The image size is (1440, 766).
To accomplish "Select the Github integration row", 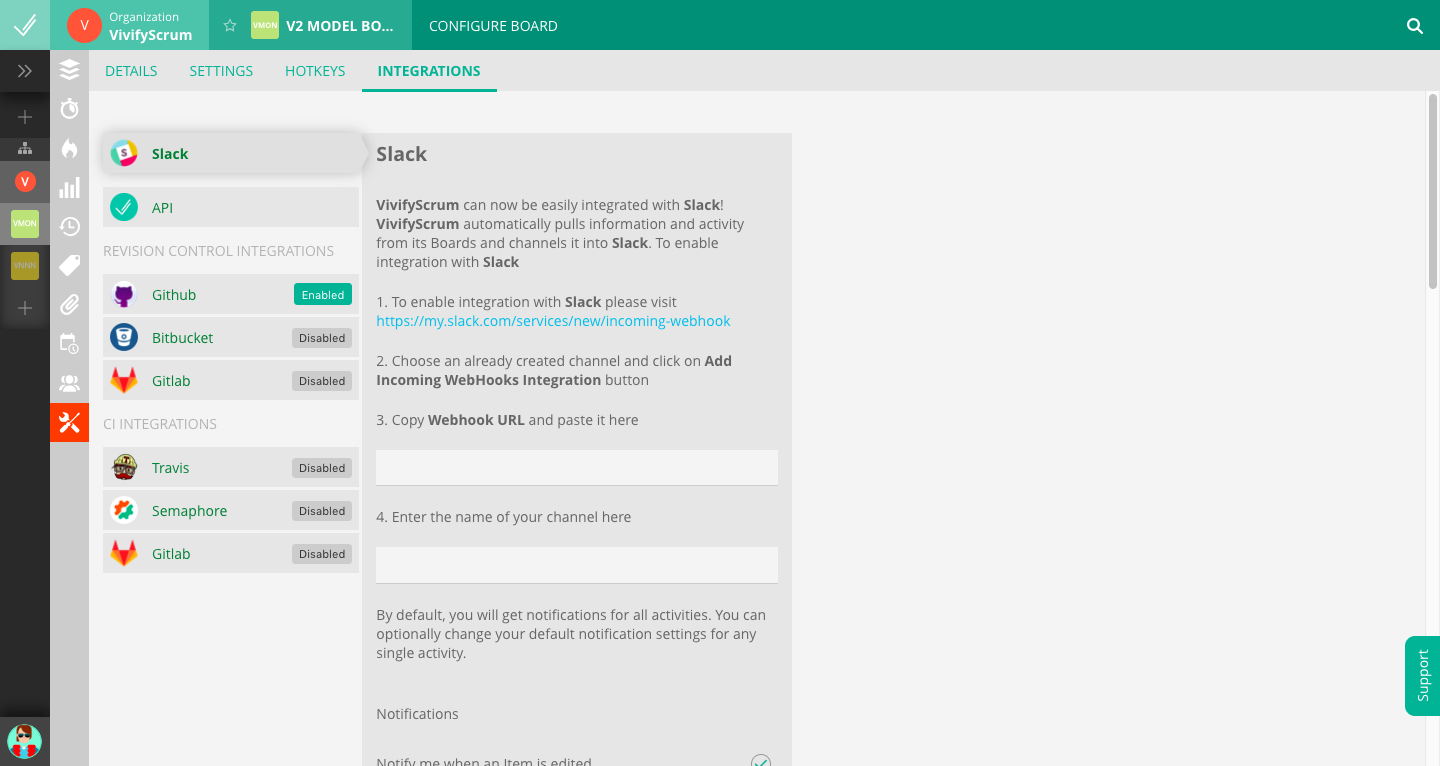I will pos(231,295).
